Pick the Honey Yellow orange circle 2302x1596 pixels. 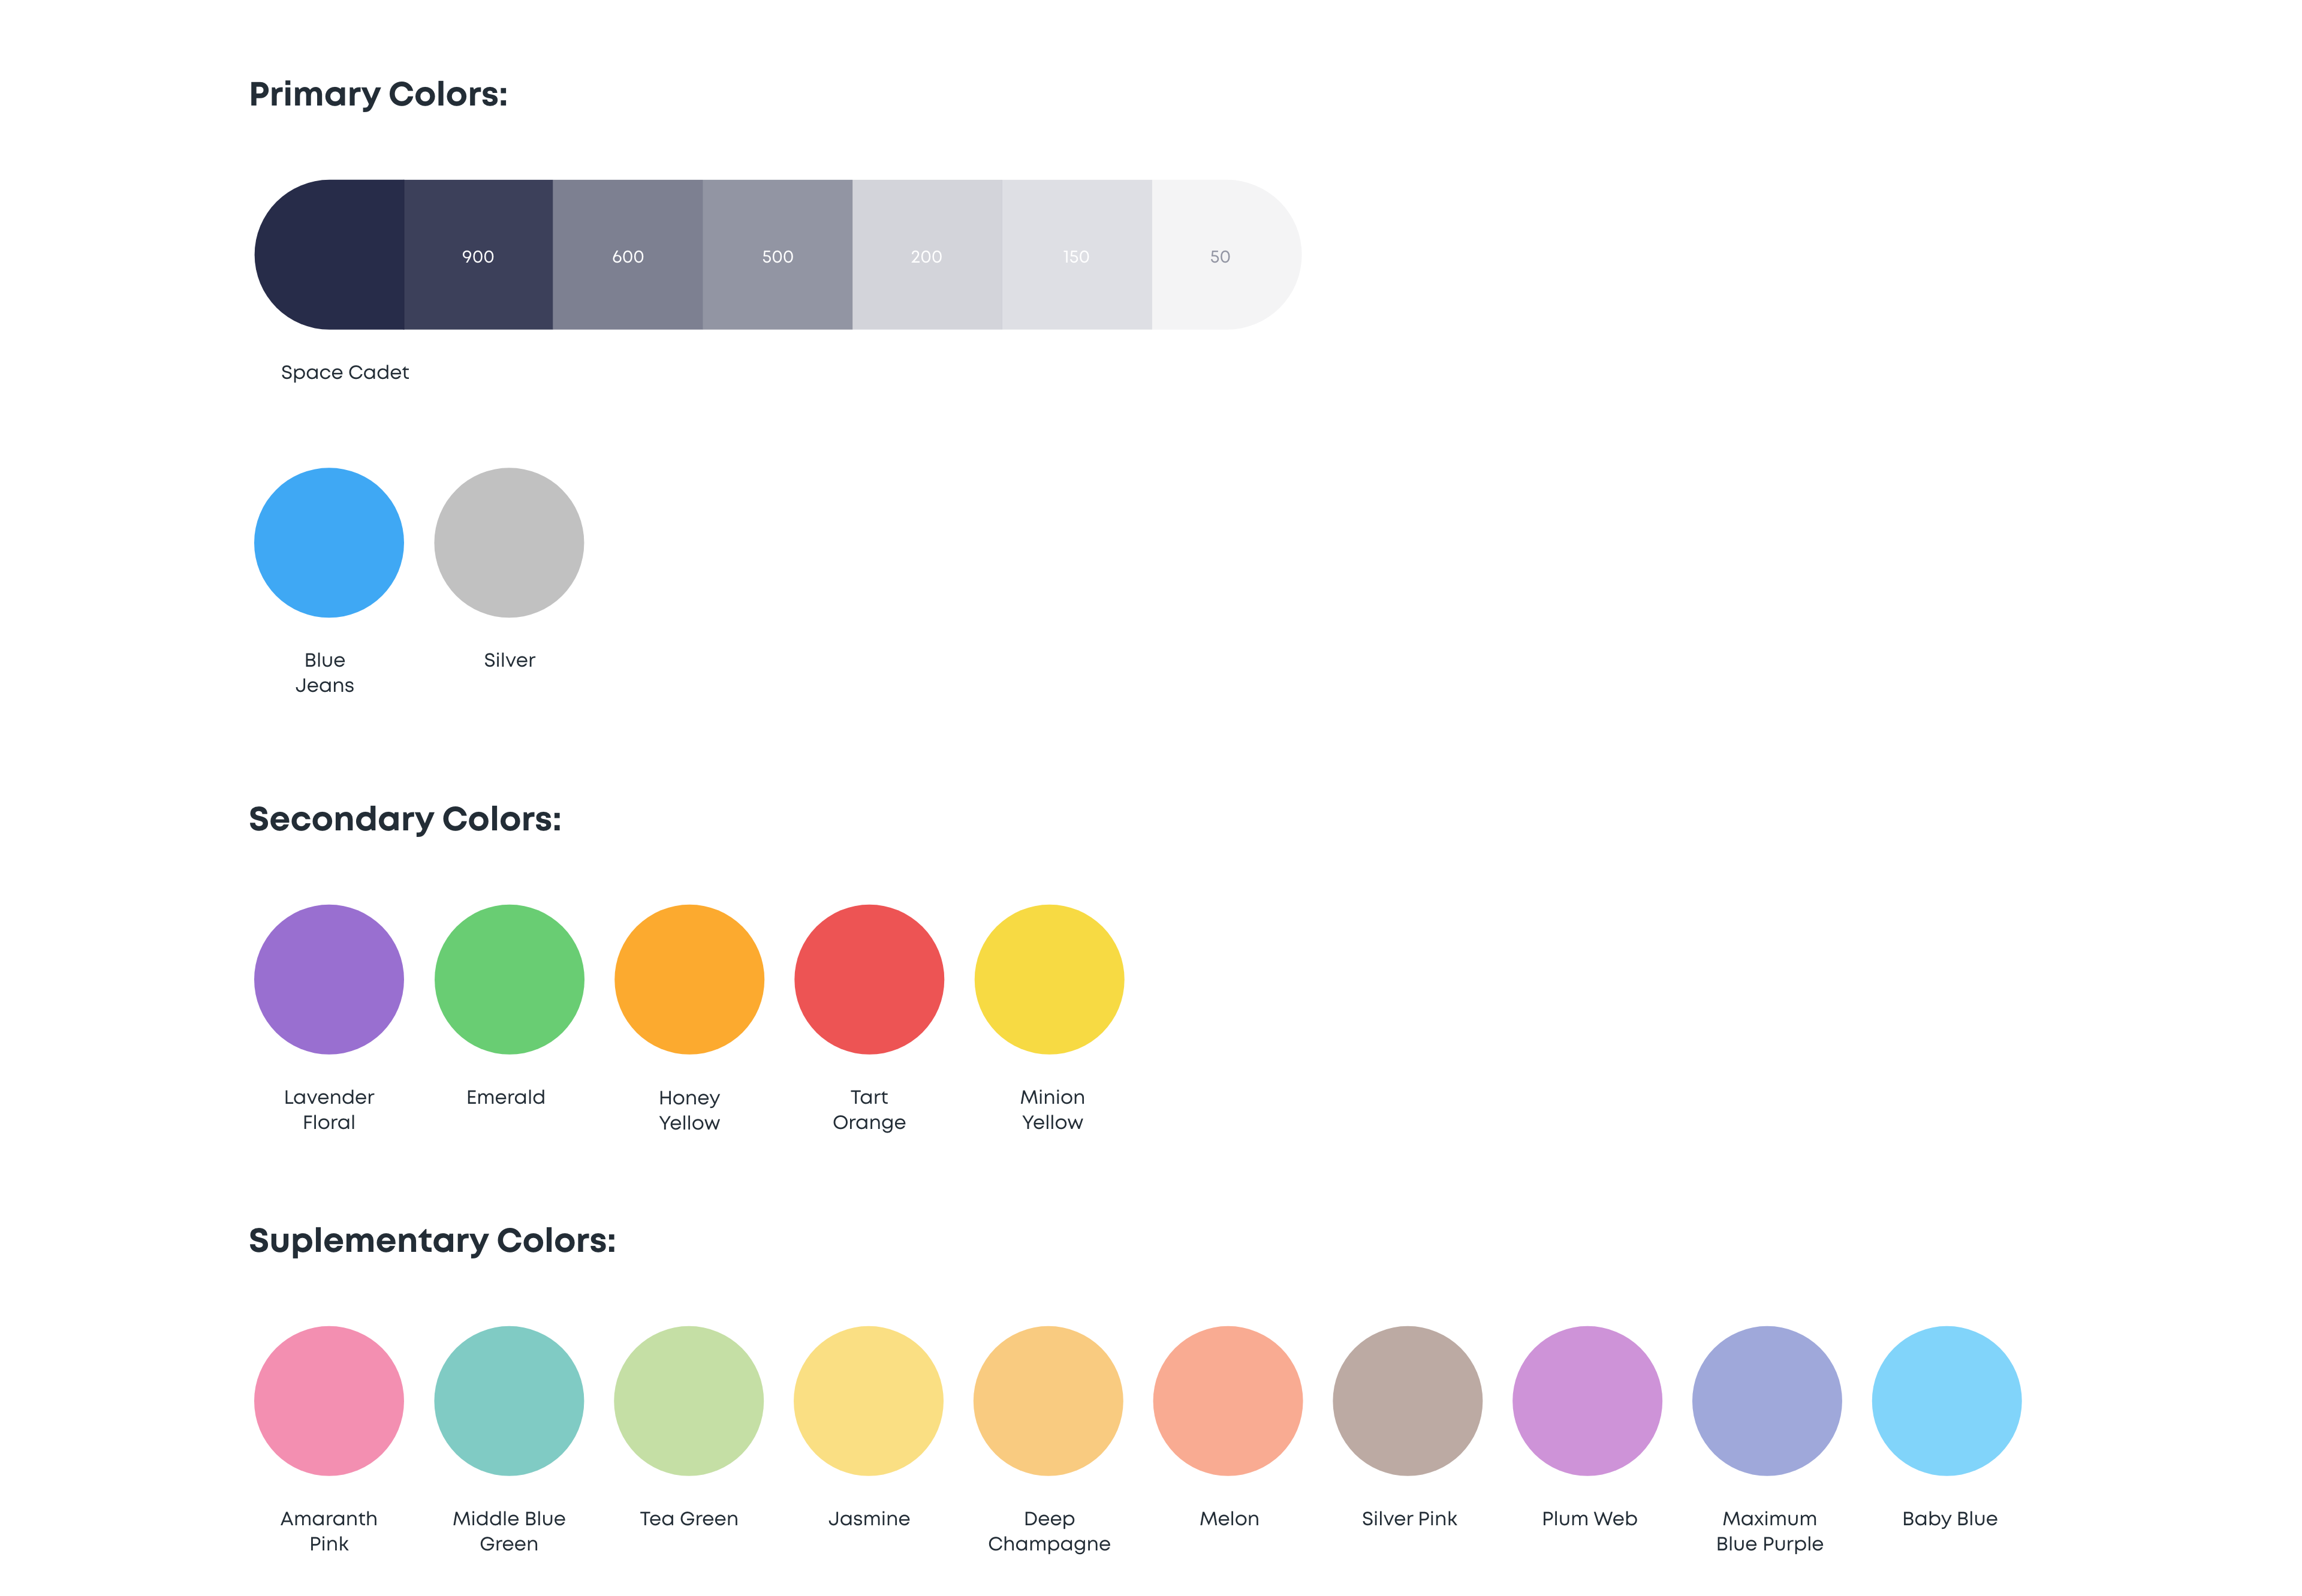689,979
